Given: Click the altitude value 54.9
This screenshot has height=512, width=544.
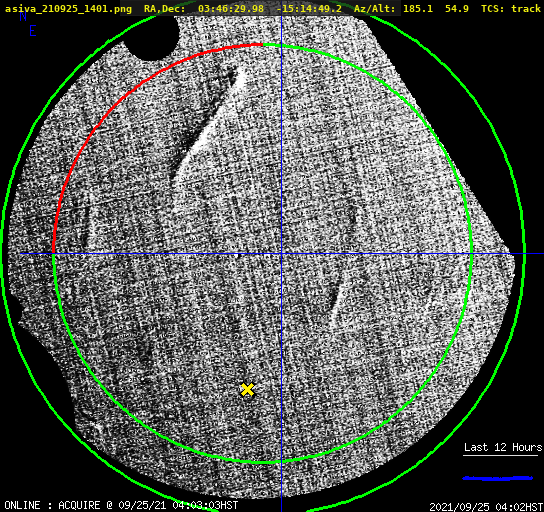Looking at the screenshot, I should [x=457, y=9].
